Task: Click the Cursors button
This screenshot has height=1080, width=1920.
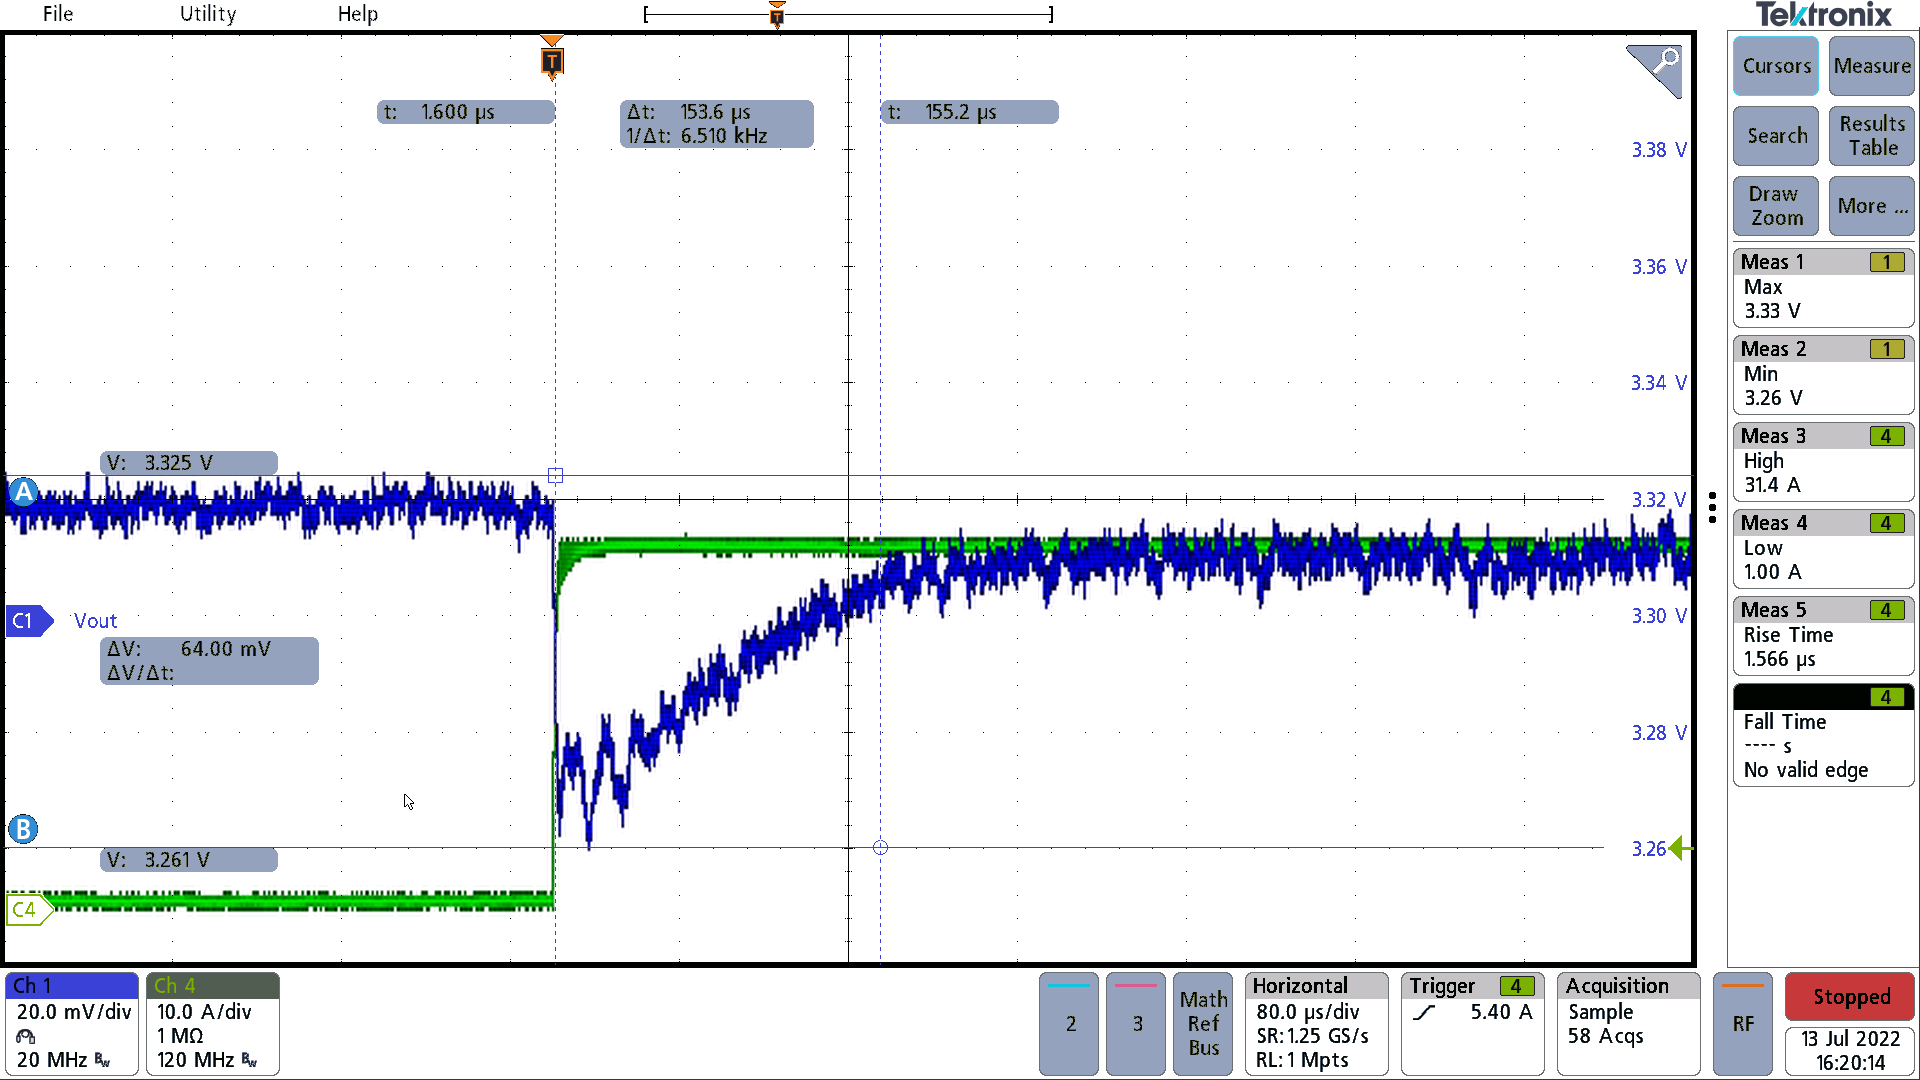Action: pyautogui.click(x=1776, y=66)
